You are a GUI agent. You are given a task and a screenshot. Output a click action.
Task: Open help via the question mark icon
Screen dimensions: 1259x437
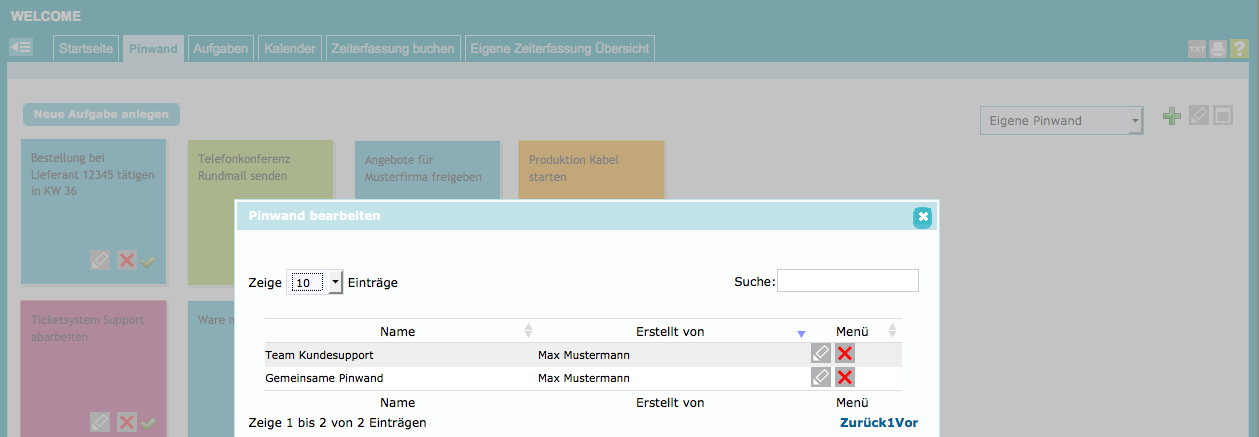[x=1239, y=49]
